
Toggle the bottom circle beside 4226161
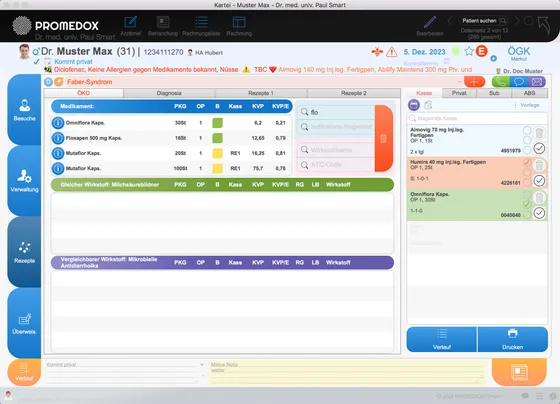527,183
